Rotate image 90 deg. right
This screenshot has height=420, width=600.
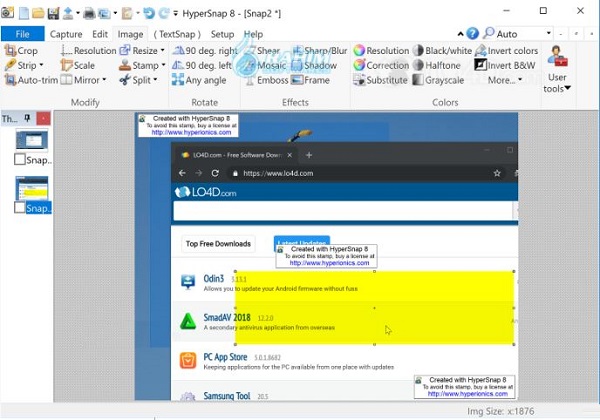(205, 50)
